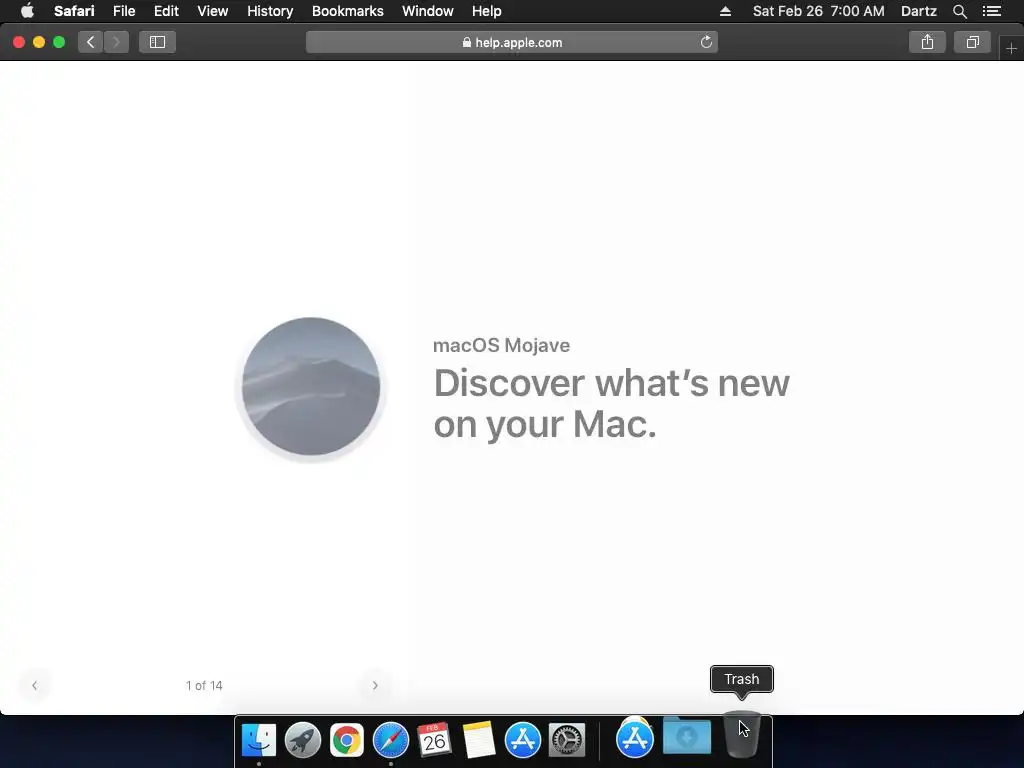Screen dimensions: 1024x768
Task: Click the 'macOS Mojave' heading text
Action: (x=501, y=345)
